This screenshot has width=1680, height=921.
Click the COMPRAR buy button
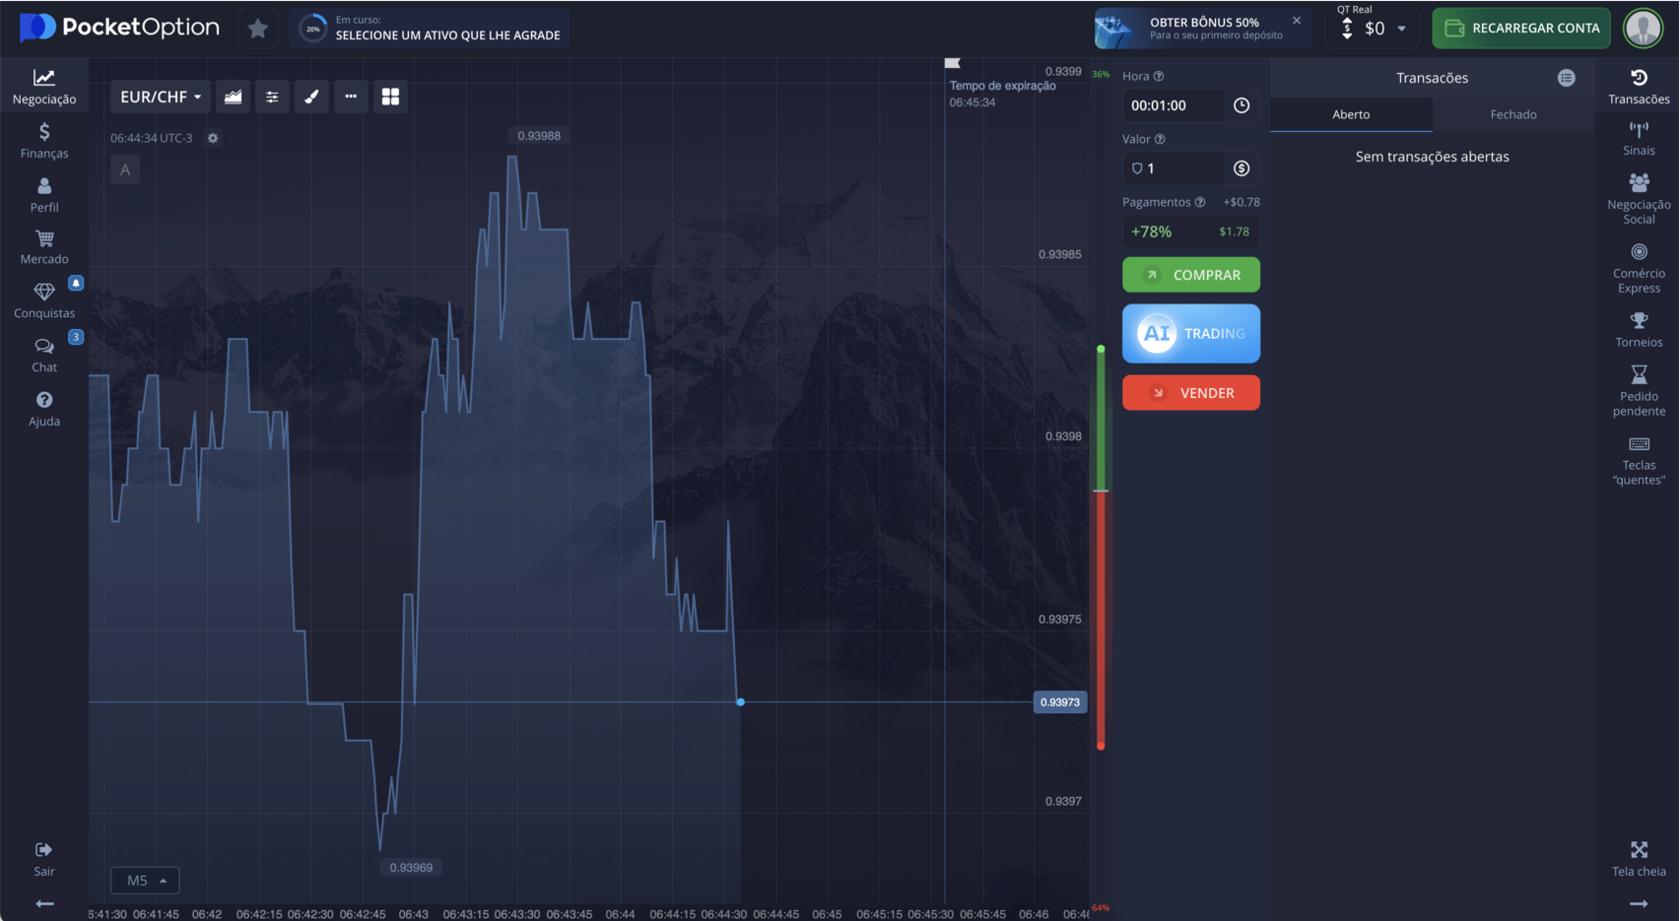pos(1191,275)
